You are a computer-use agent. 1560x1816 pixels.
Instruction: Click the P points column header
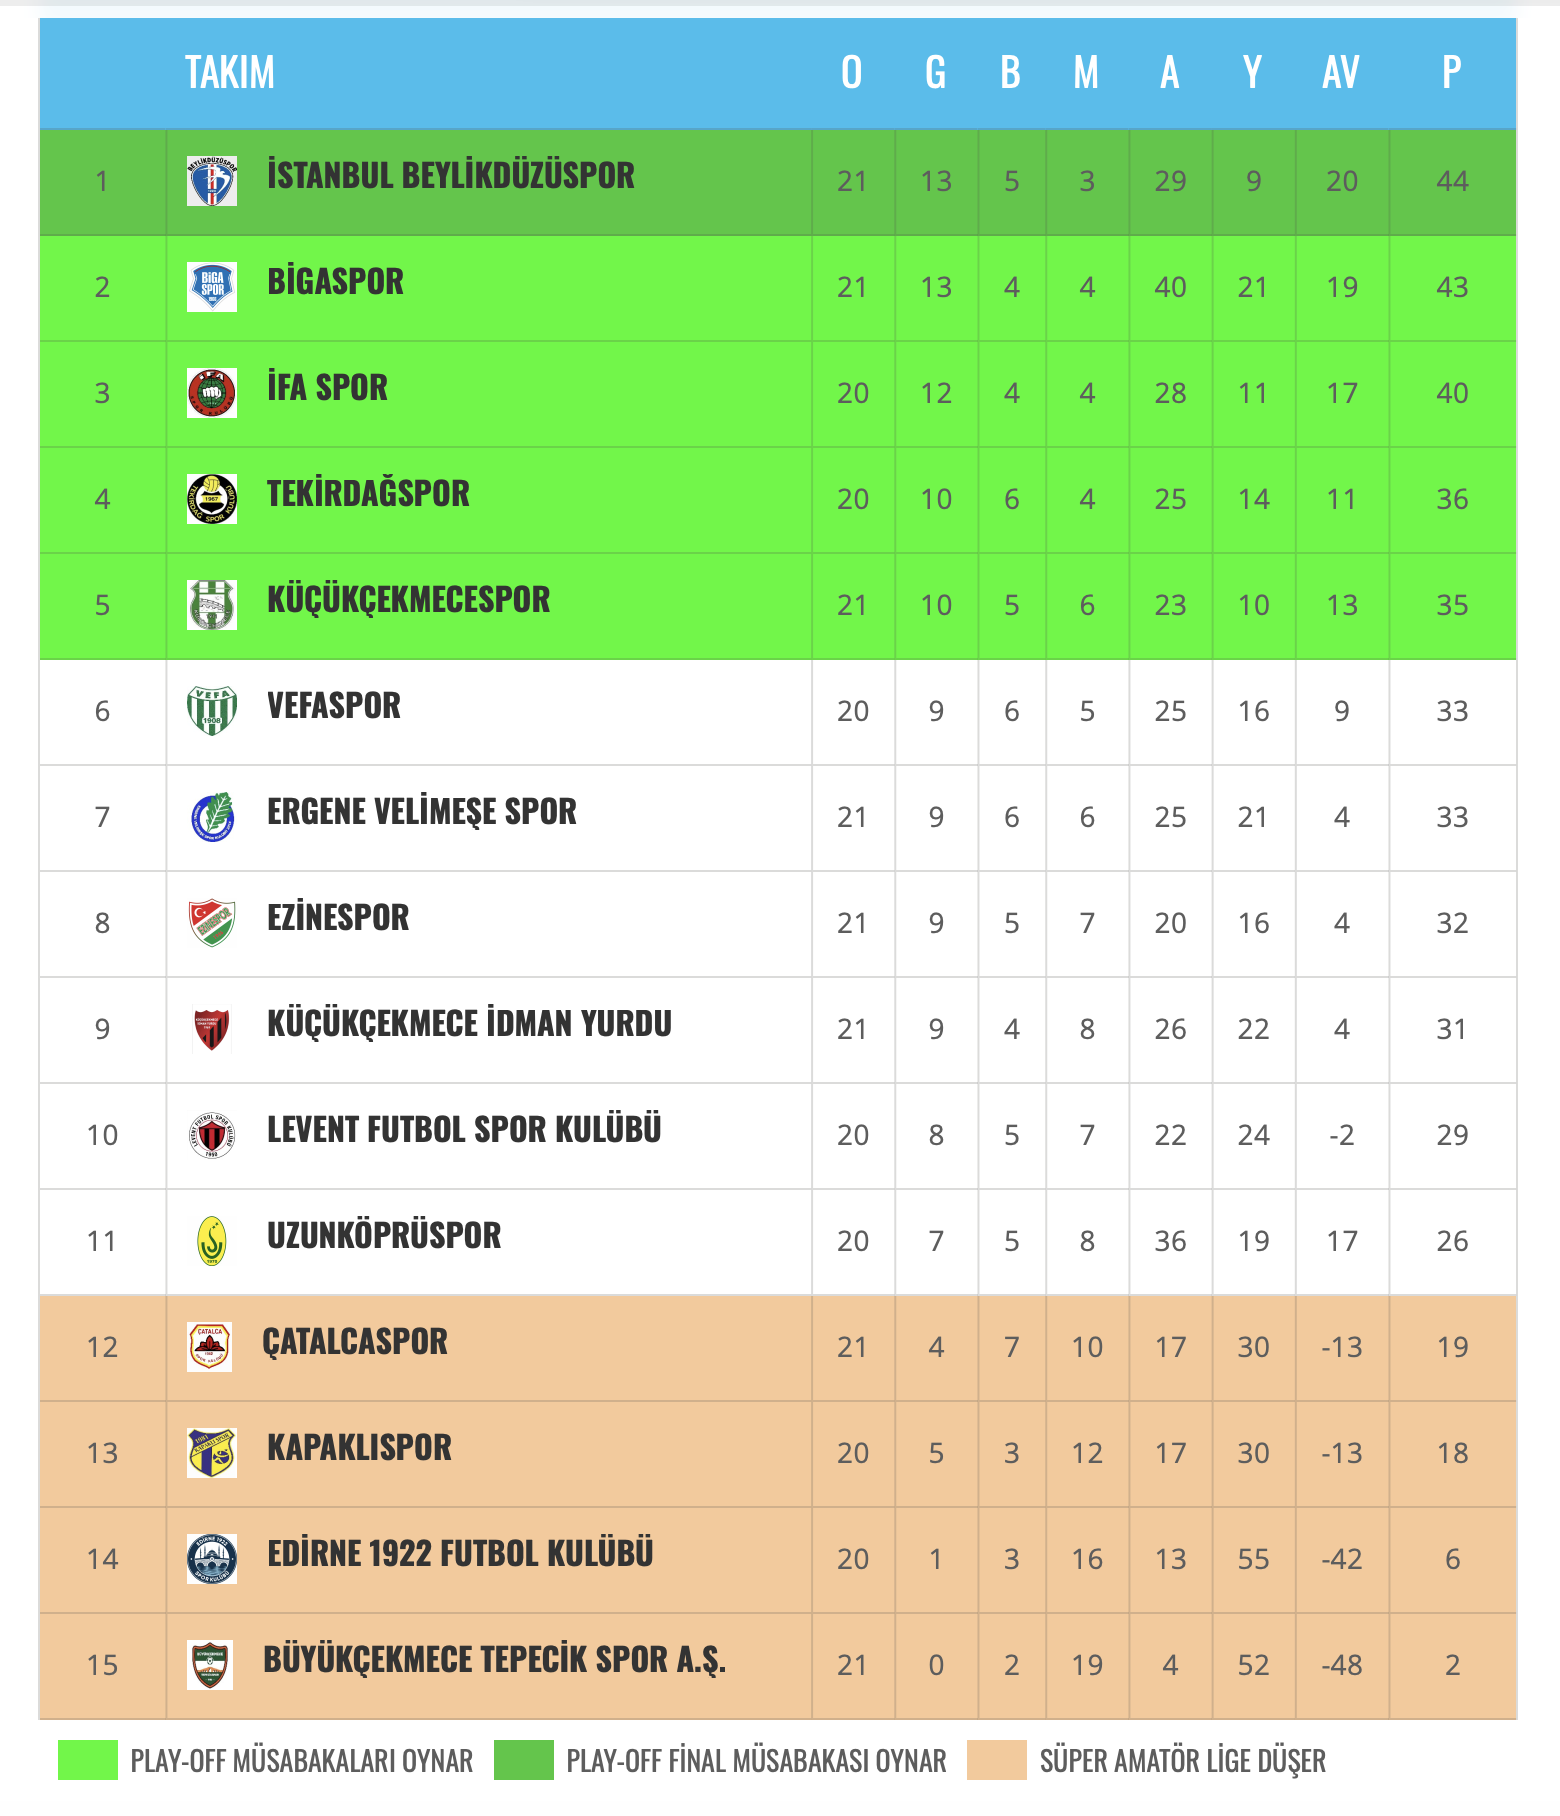point(1452,73)
